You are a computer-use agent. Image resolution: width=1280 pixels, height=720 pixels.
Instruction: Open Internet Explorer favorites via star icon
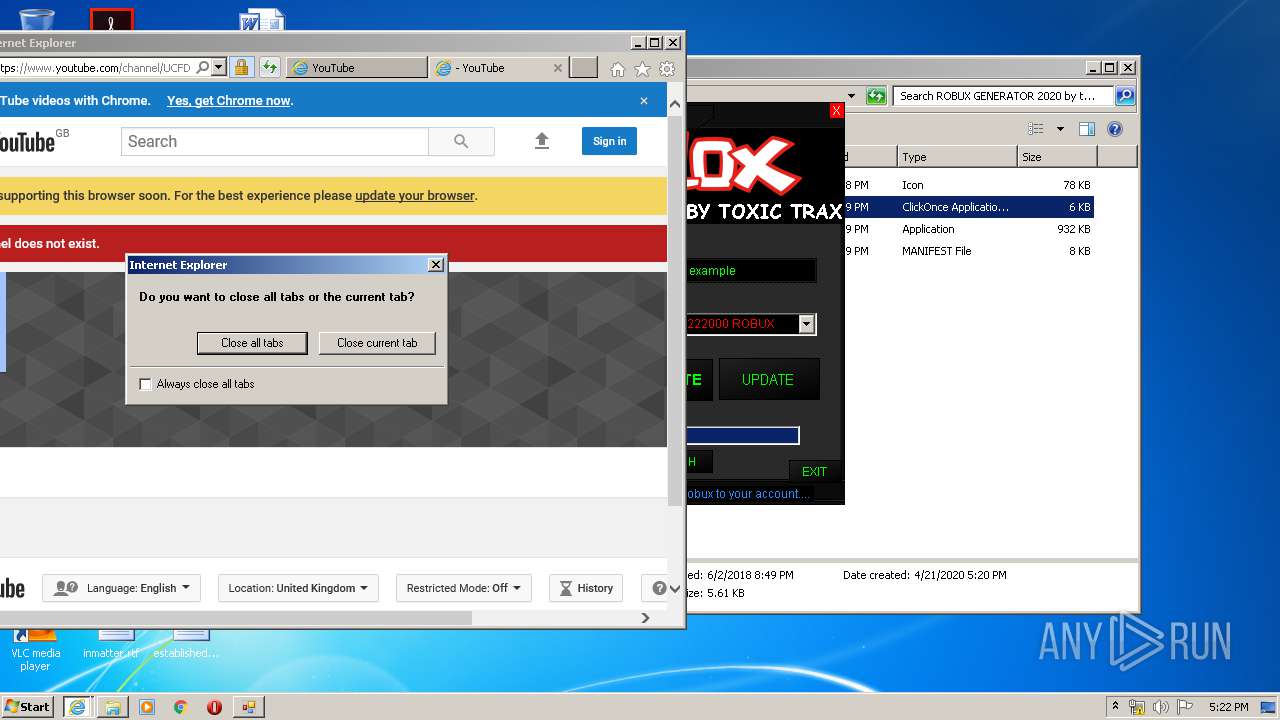click(x=642, y=68)
